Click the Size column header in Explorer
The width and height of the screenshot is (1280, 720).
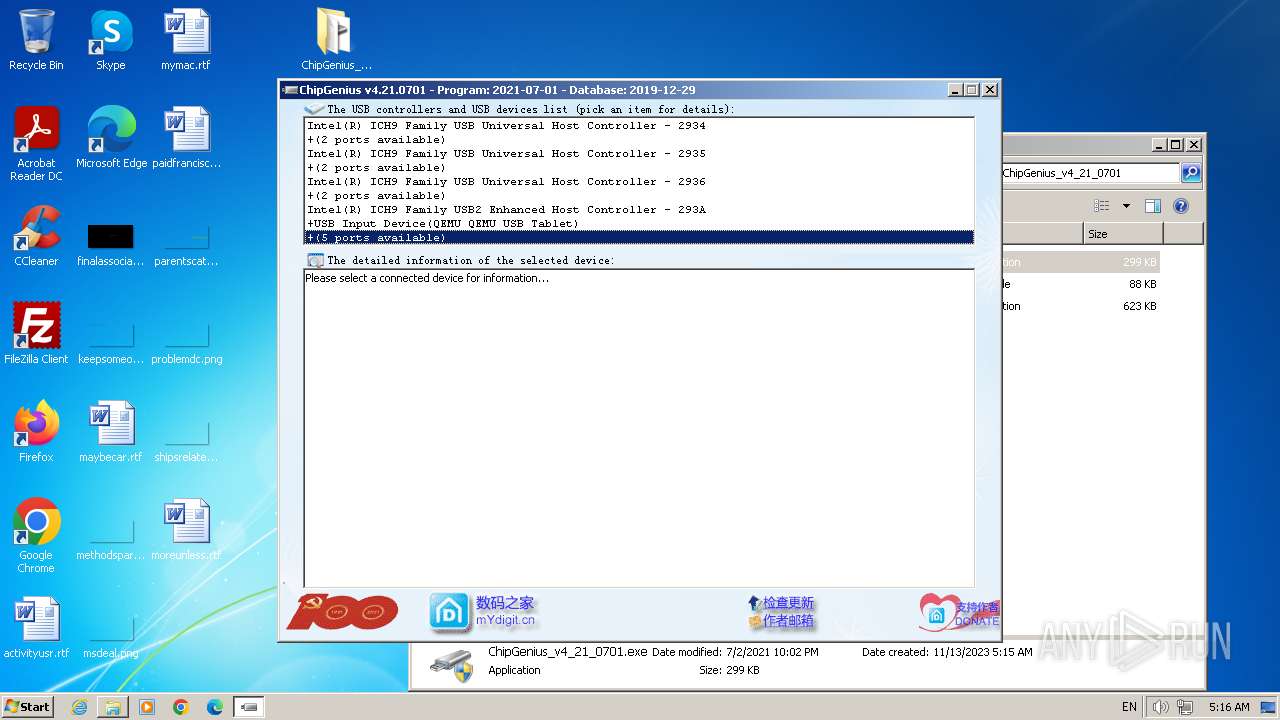1123,234
